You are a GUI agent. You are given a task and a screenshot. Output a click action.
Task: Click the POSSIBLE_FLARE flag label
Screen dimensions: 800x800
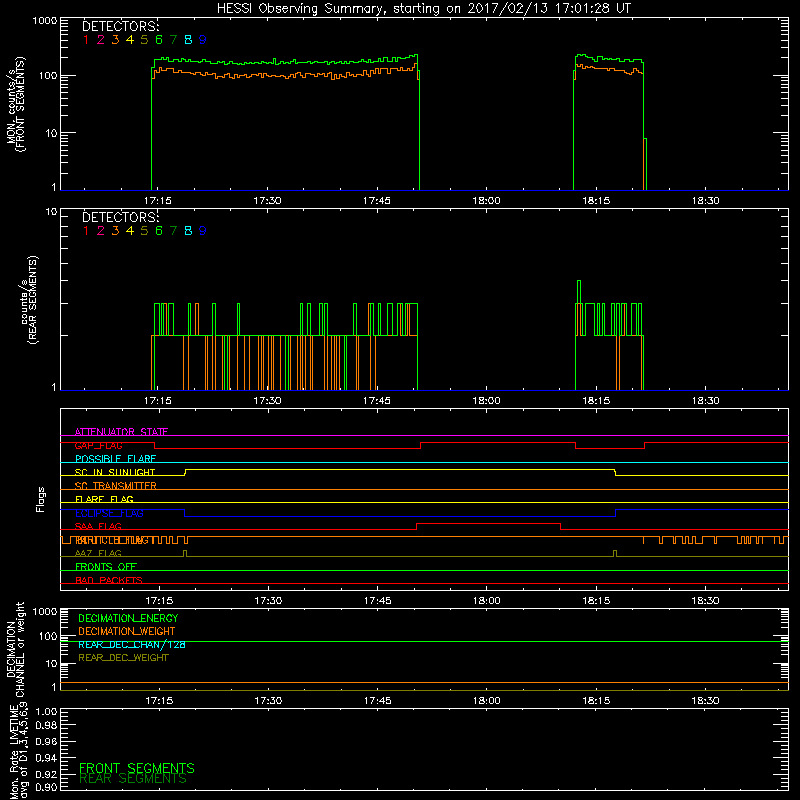115,459
